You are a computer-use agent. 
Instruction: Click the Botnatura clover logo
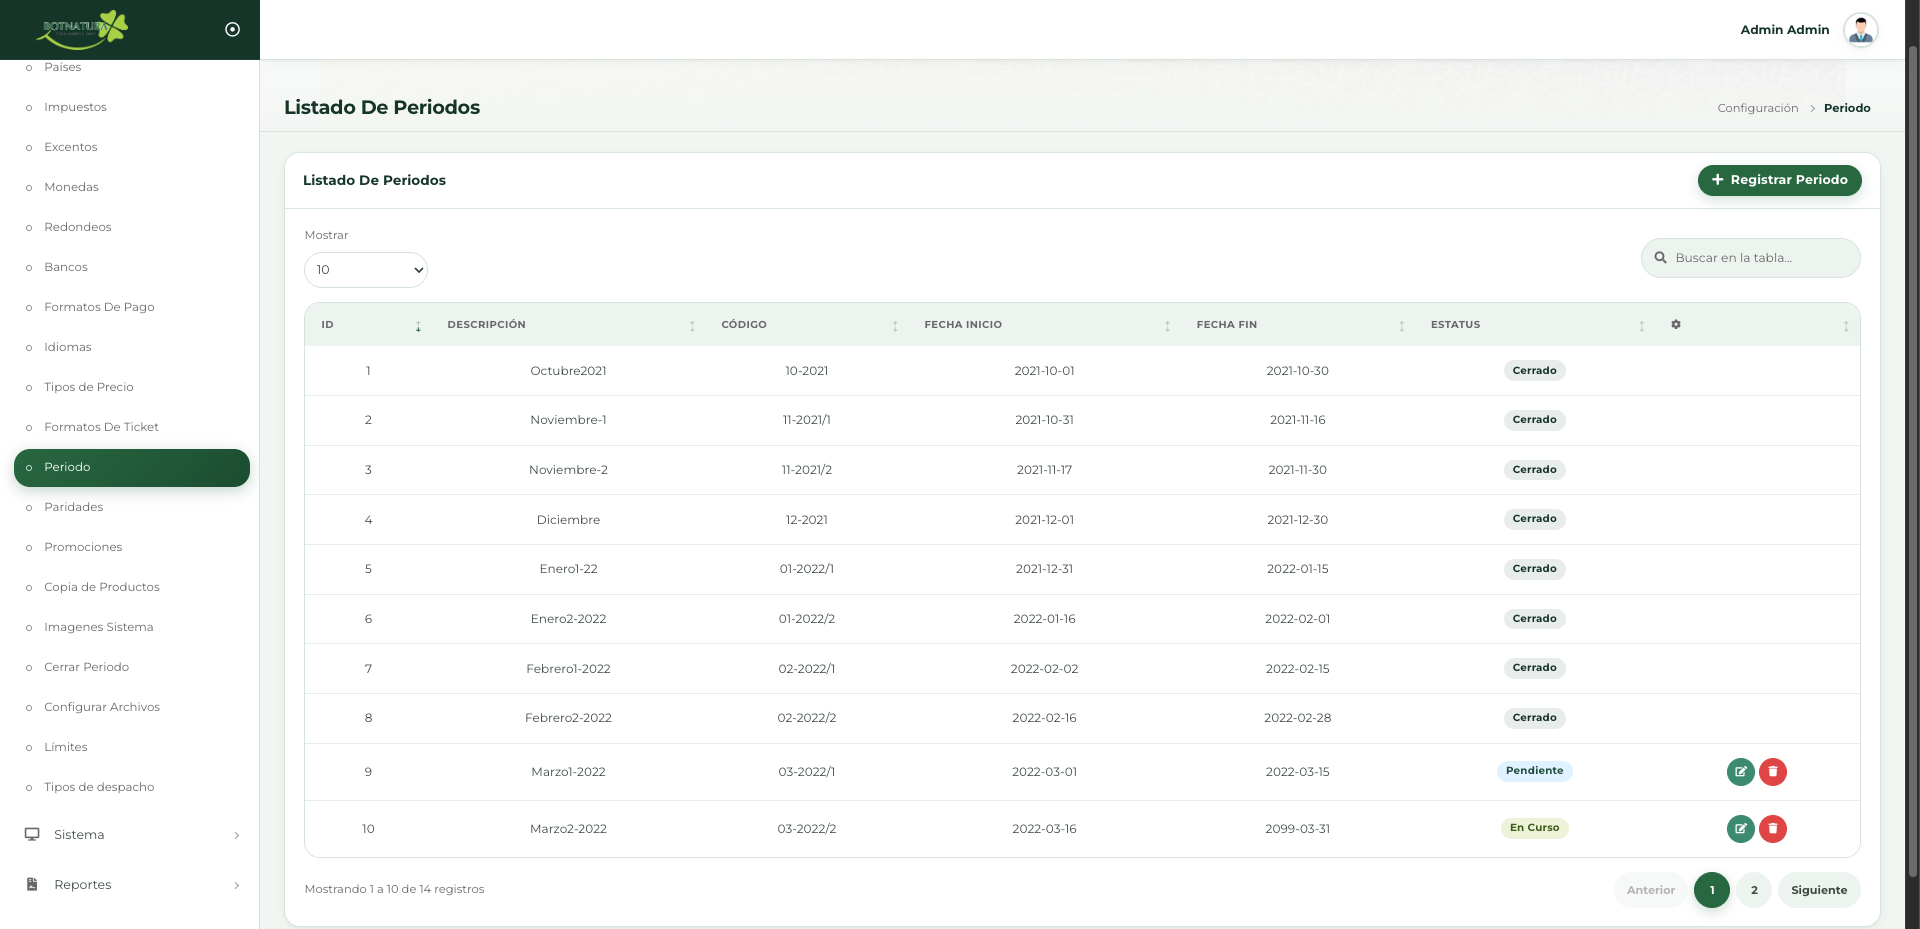(x=82, y=29)
